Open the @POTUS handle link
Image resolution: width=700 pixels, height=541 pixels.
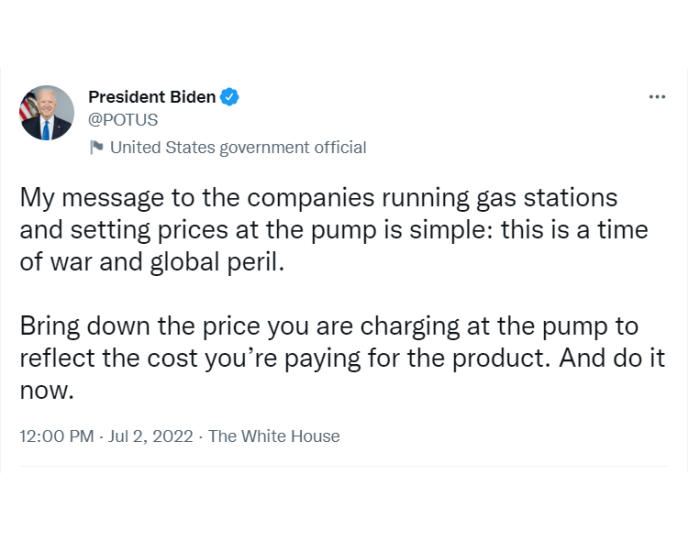[x=123, y=120]
